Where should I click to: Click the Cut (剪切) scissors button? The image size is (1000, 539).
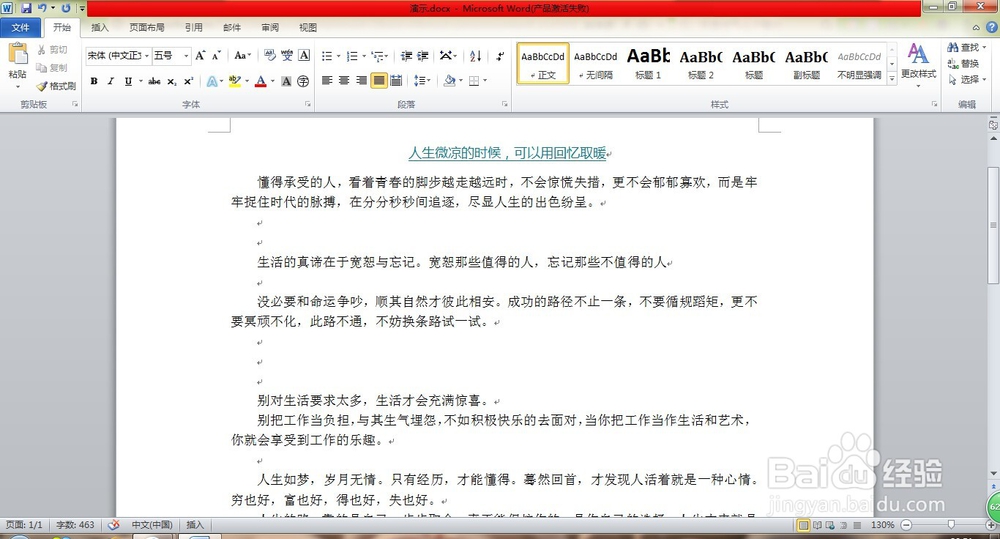[52, 50]
